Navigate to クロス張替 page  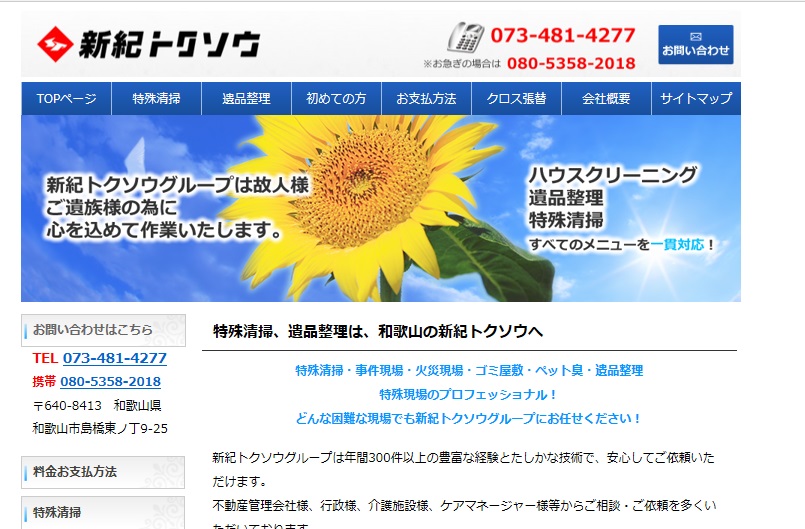[516, 99]
